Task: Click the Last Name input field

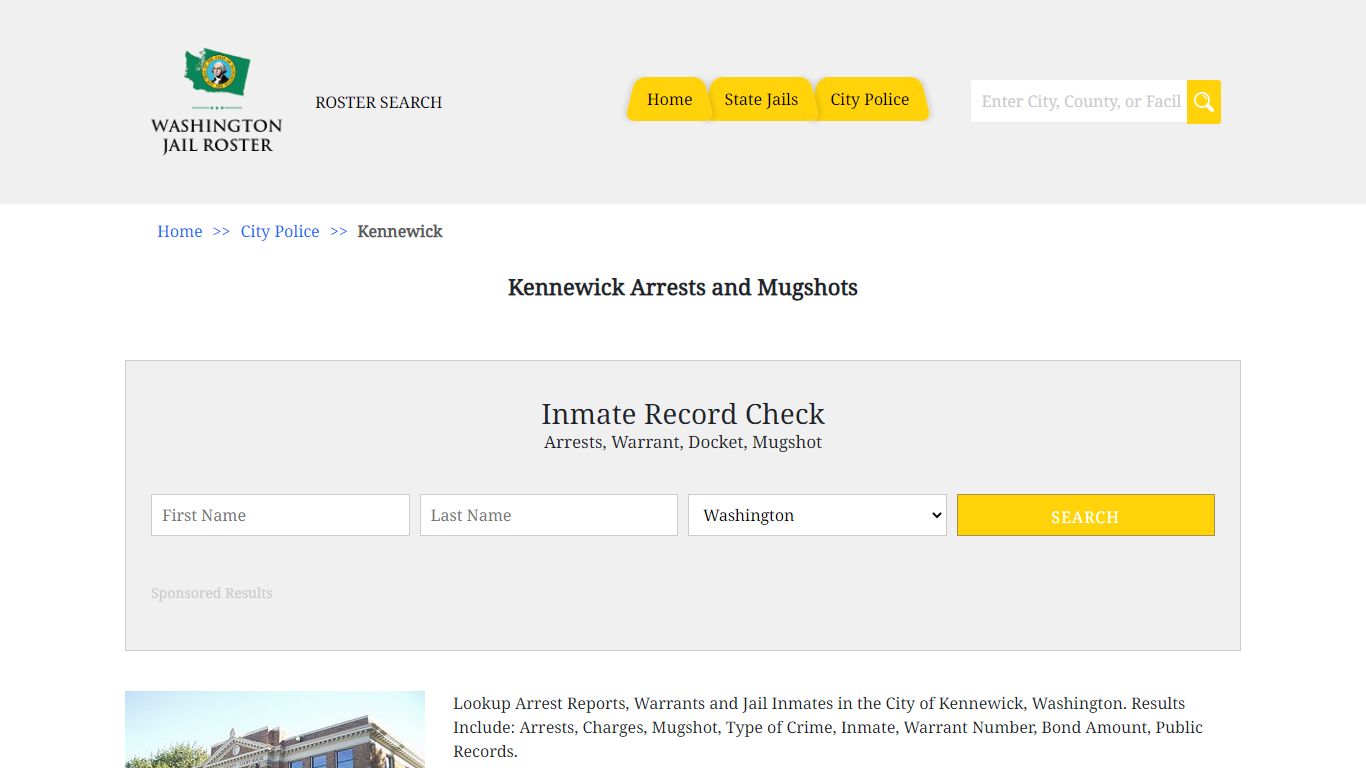Action: click(549, 515)
